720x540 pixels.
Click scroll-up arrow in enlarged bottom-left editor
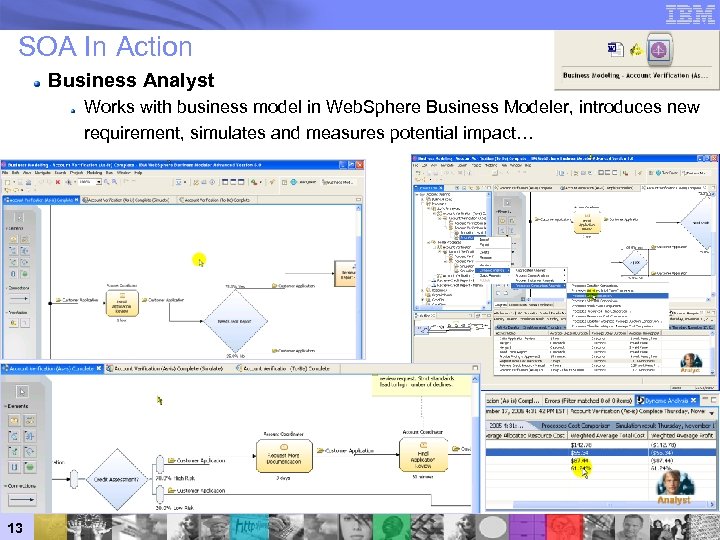point(475,378)
